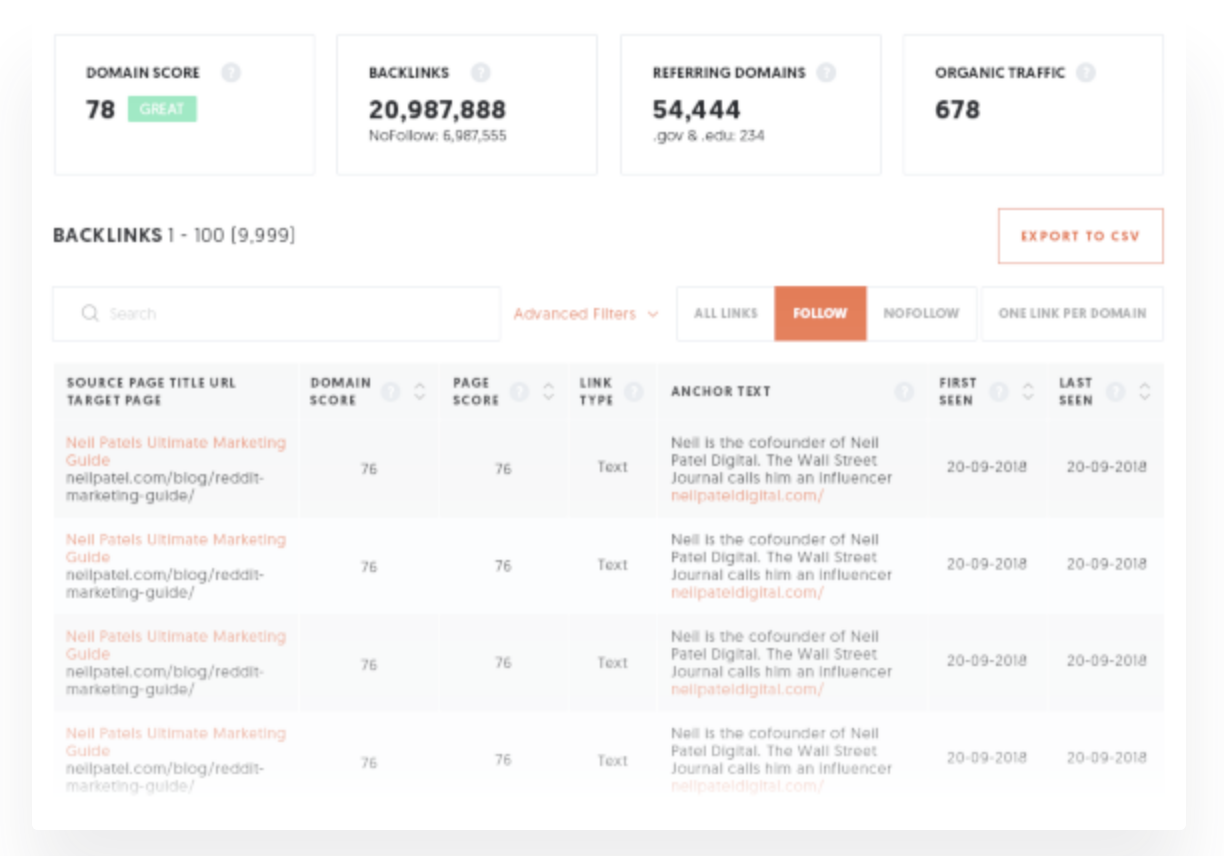Image resolution: width=1224 pixels, height=856 pixels.
Task: Open third row's neilpateldigital.com/ anchor link
Action: click(747, 689)
